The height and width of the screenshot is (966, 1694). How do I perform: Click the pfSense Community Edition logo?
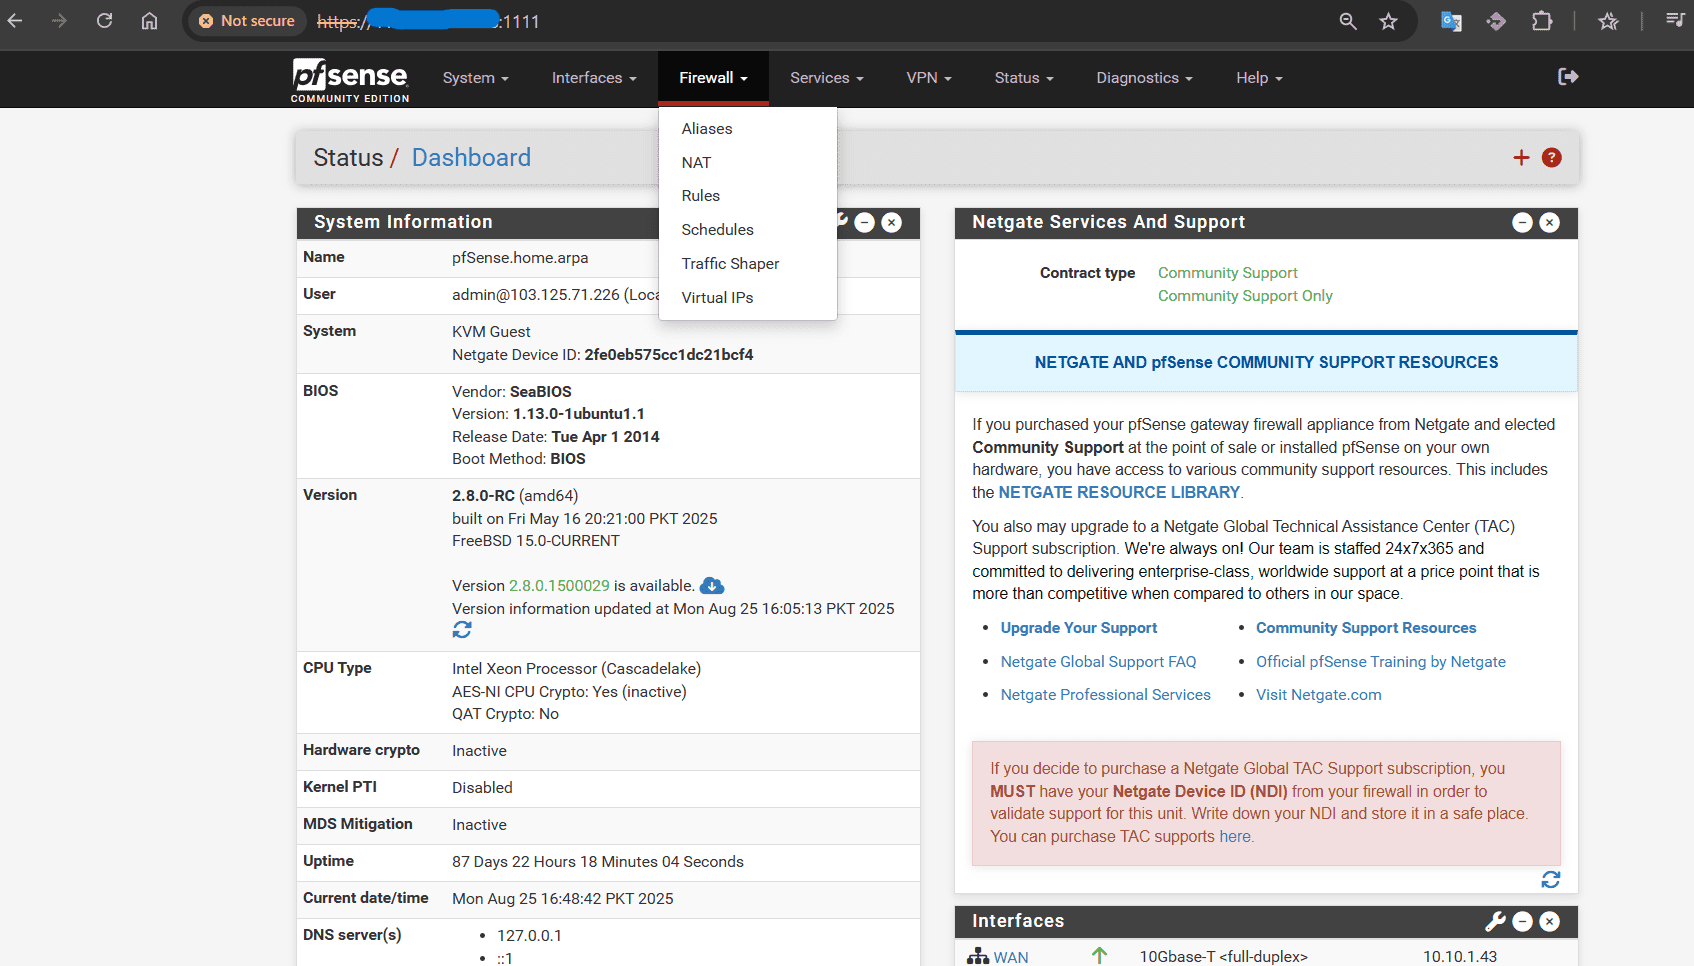(x=350, y=79)
